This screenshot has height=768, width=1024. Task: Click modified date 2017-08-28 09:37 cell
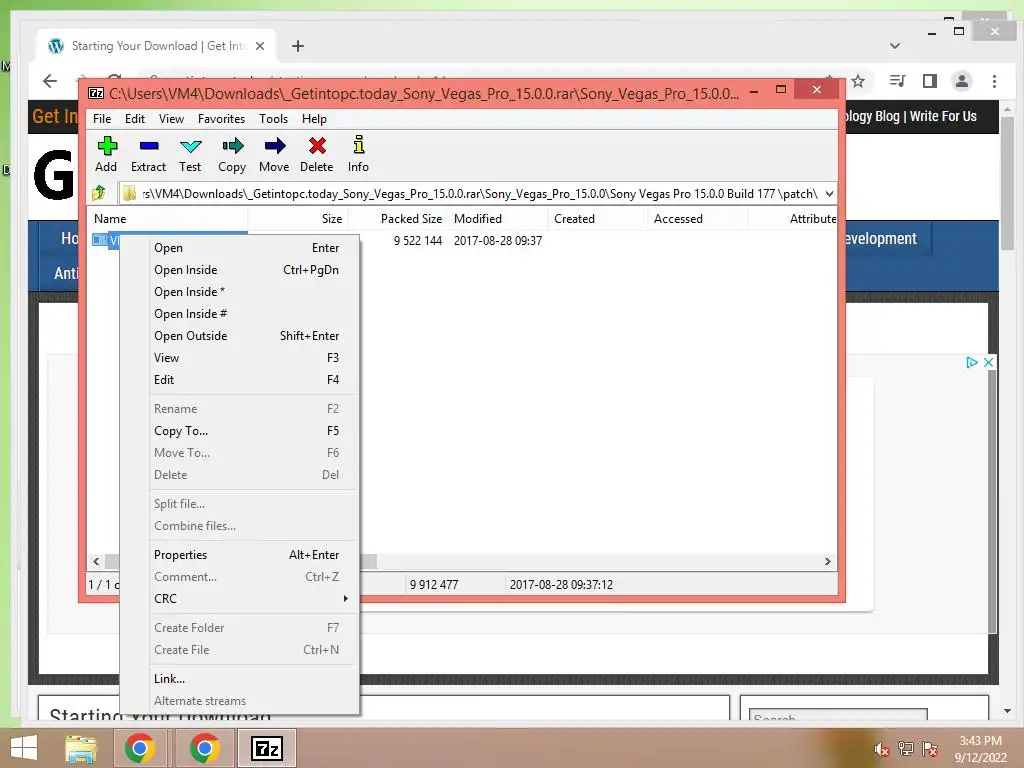[498, 240]
